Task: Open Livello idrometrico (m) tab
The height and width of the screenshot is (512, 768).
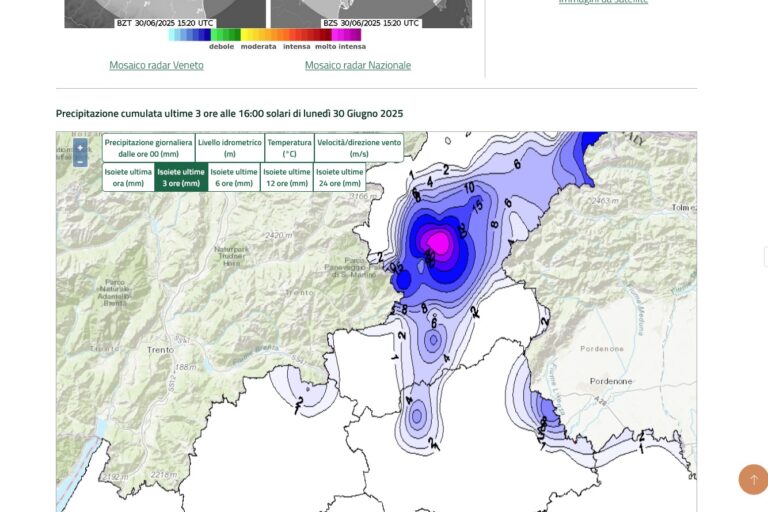Action: pos(229,148)
